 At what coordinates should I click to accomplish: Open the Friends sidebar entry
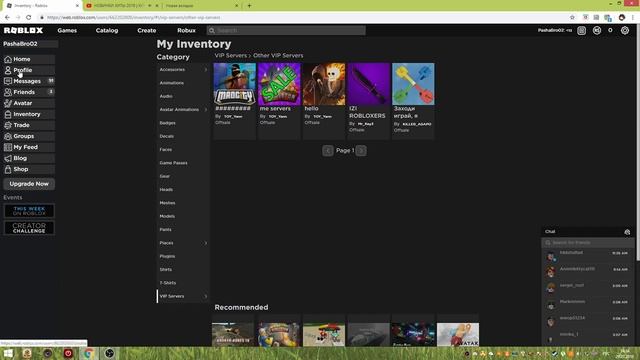click(x=29, y=92)
